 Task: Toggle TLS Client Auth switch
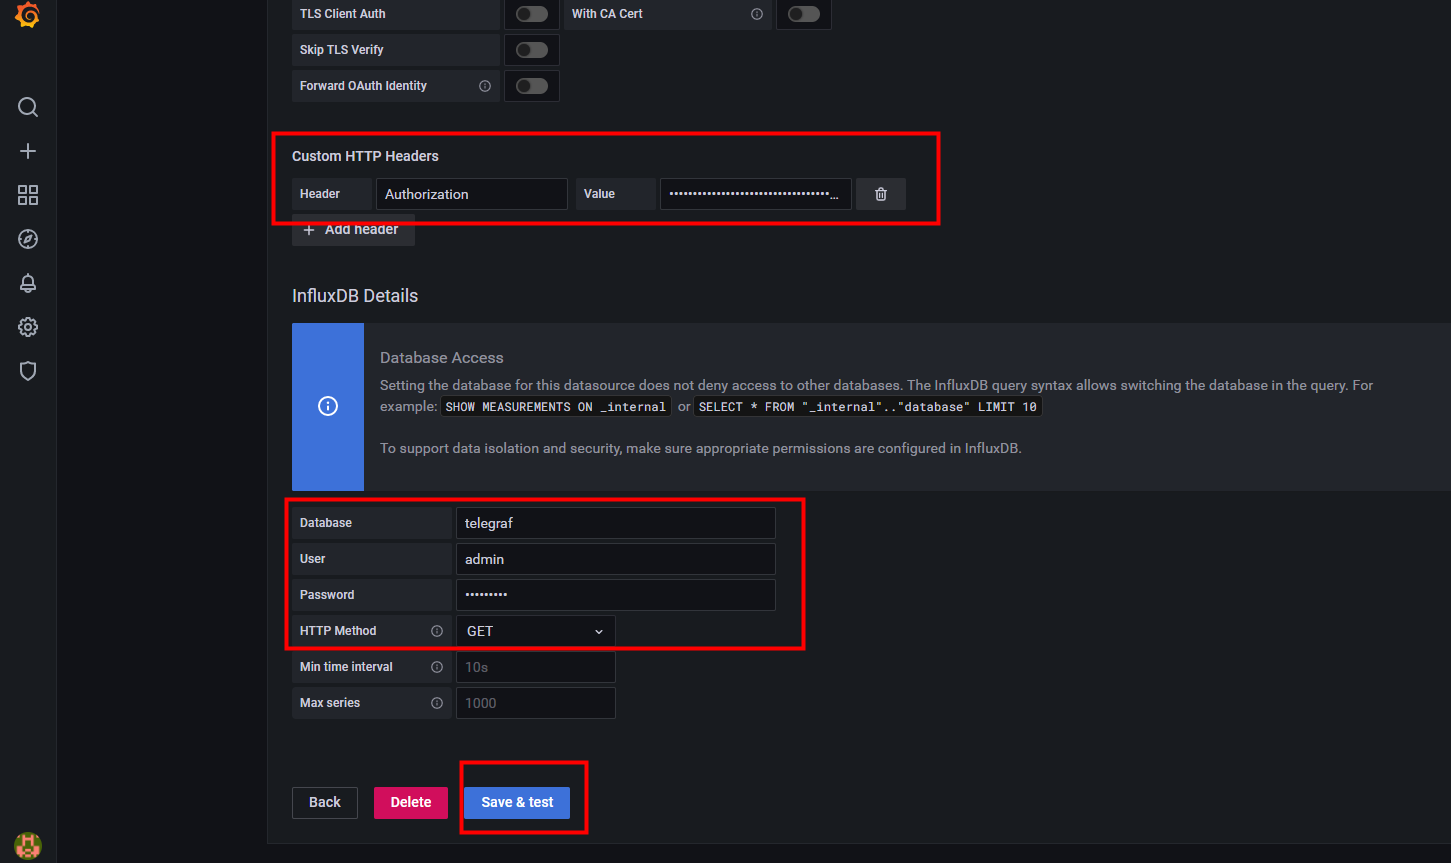tap(532, 14)
